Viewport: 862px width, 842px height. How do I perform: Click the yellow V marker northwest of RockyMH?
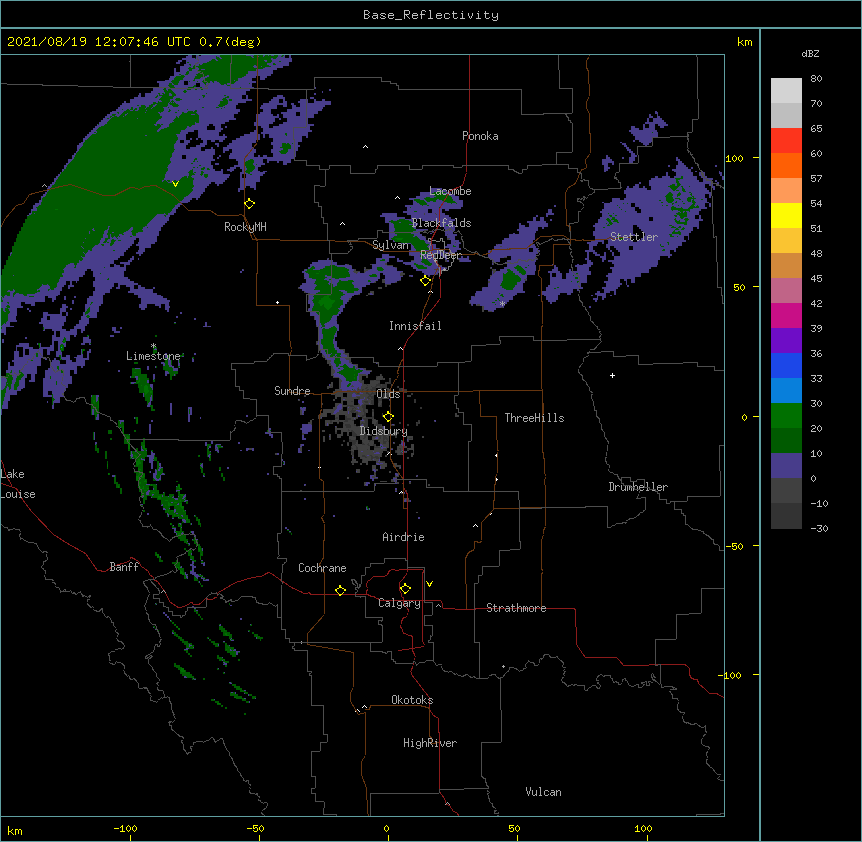click(175, 184)
